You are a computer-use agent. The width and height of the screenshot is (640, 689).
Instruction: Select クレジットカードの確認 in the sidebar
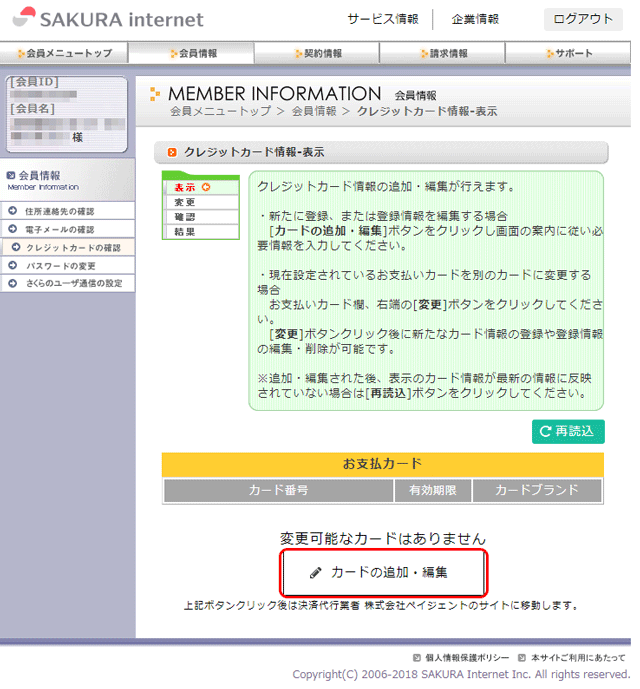point(73,247)
